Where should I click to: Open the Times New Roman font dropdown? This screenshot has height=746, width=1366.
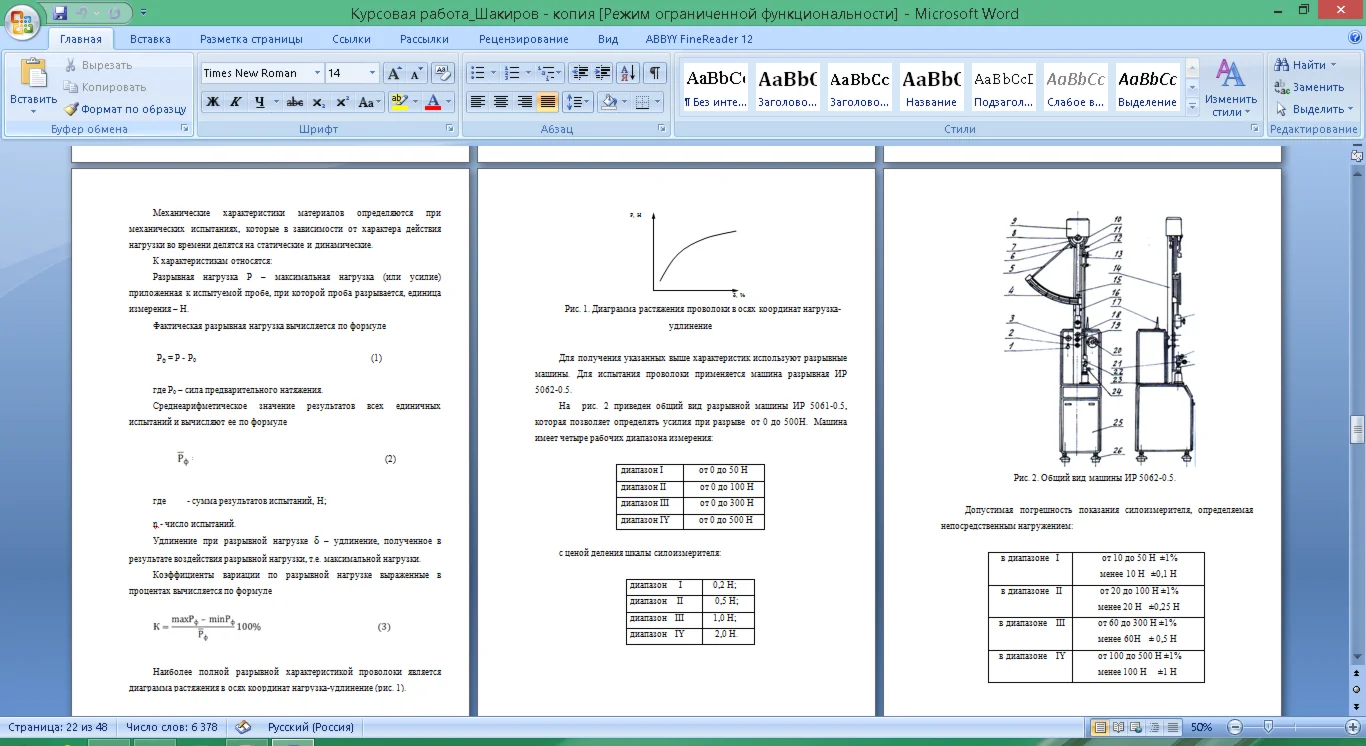coord(317,73)
